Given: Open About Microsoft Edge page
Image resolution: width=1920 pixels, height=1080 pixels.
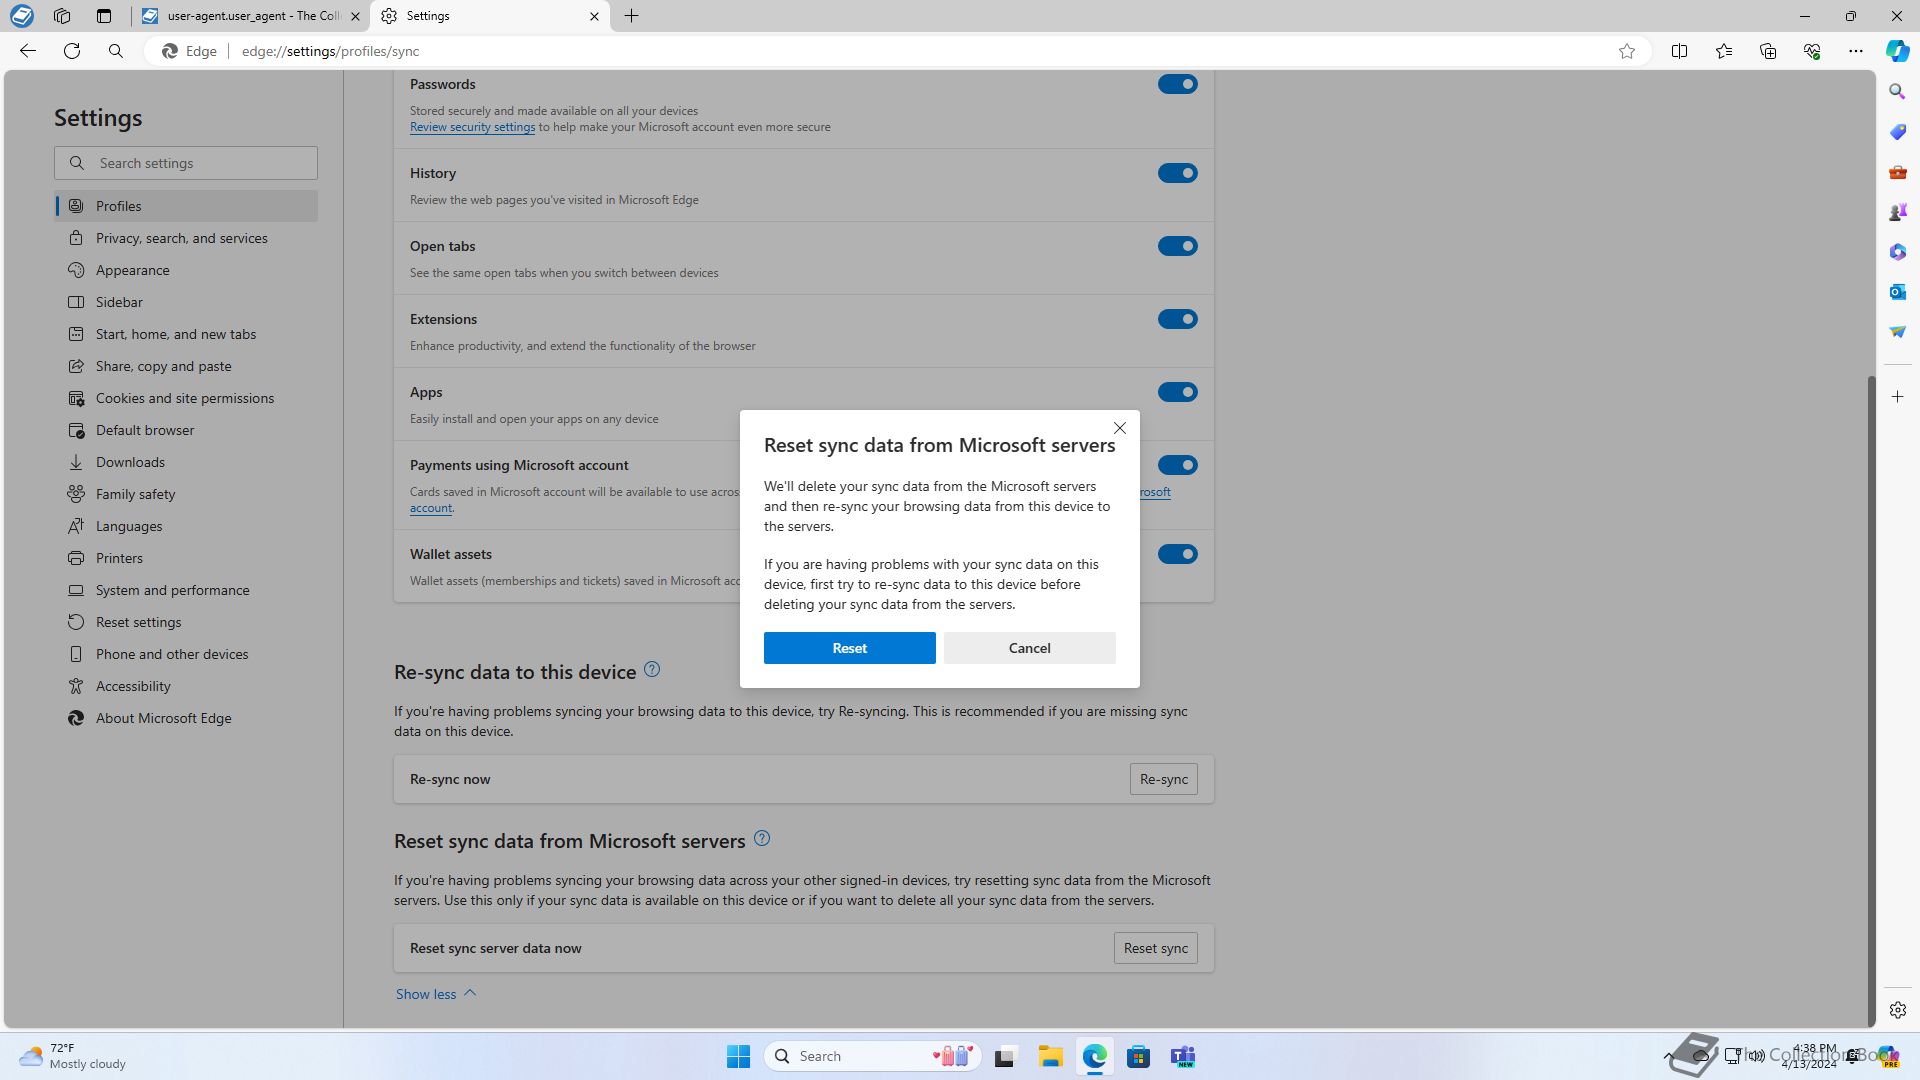Looking at the screenshot, I should [186, 718].
